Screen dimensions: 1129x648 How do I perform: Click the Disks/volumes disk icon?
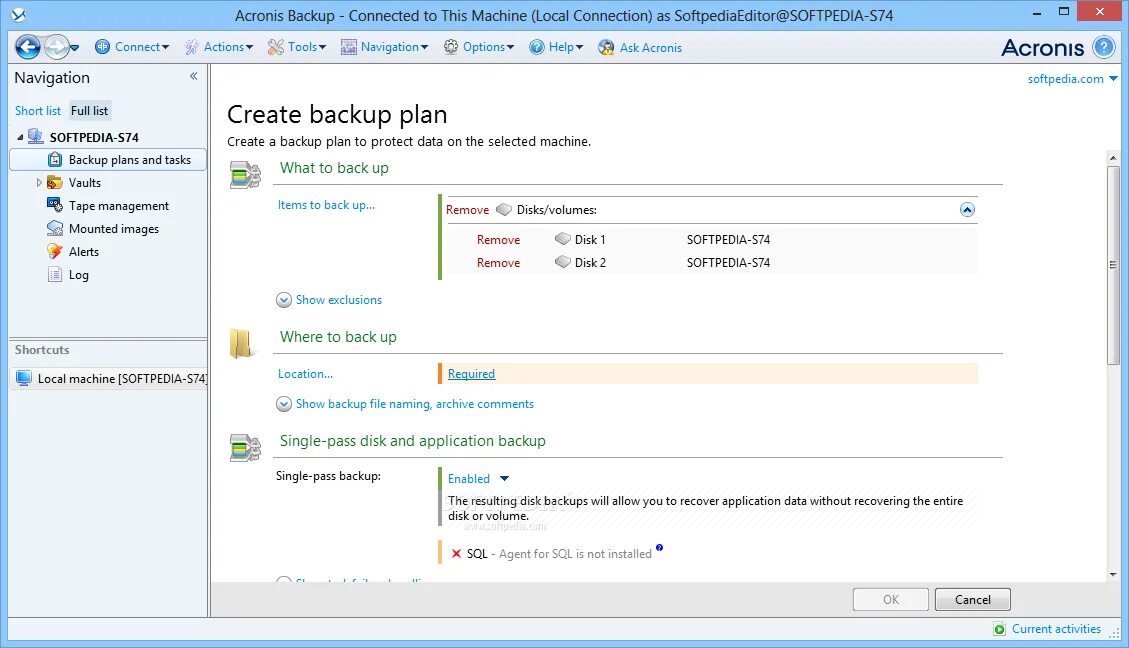point(504,210)
